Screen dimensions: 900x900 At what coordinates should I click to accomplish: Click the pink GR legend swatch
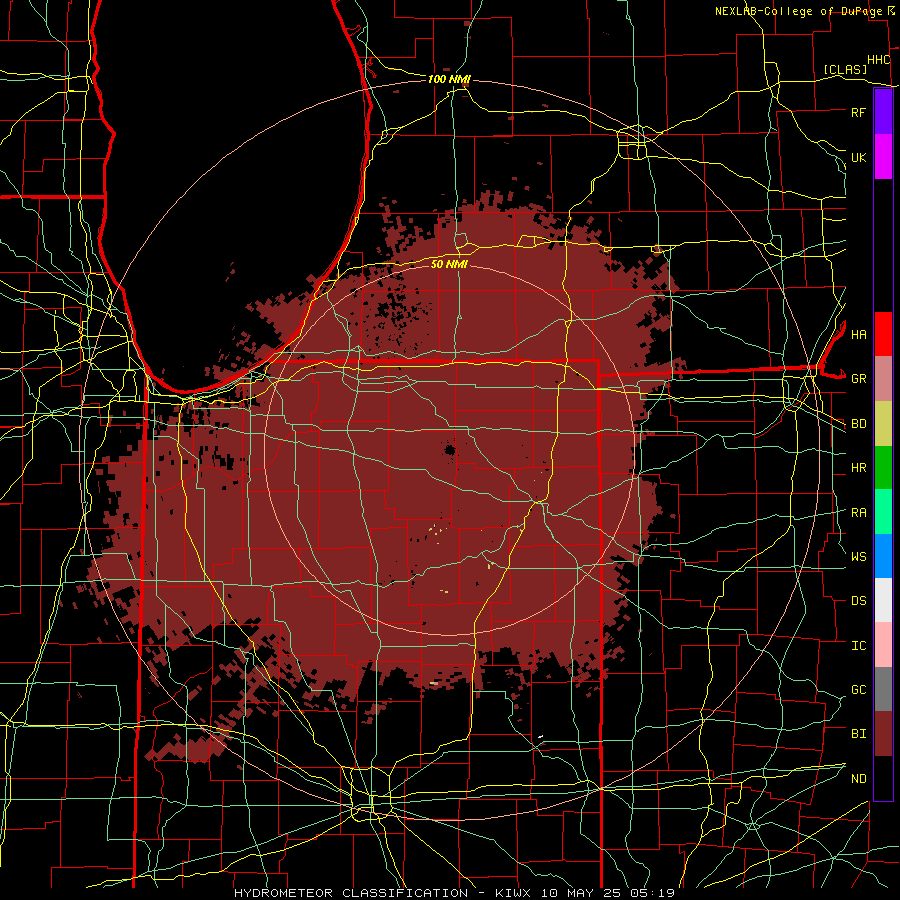click(x=883, y=378)
